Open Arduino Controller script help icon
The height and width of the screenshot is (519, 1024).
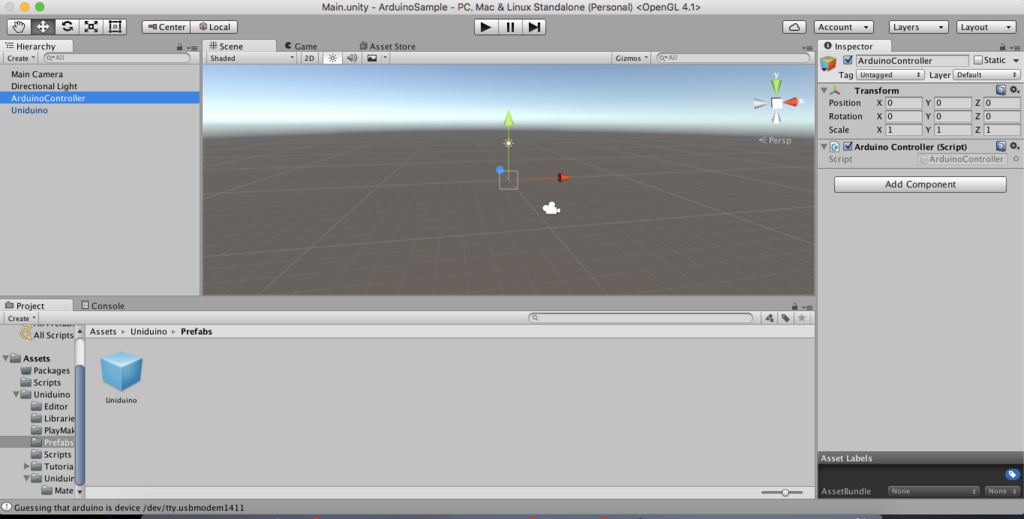[1000, 146]
